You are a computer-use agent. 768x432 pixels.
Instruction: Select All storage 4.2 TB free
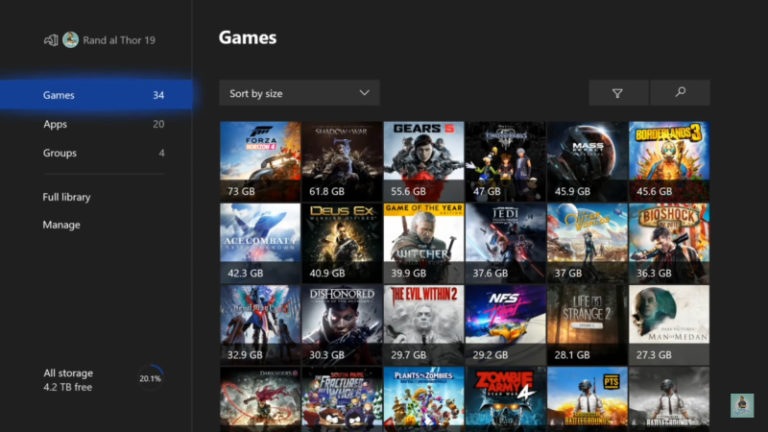[x=68, y=380]
